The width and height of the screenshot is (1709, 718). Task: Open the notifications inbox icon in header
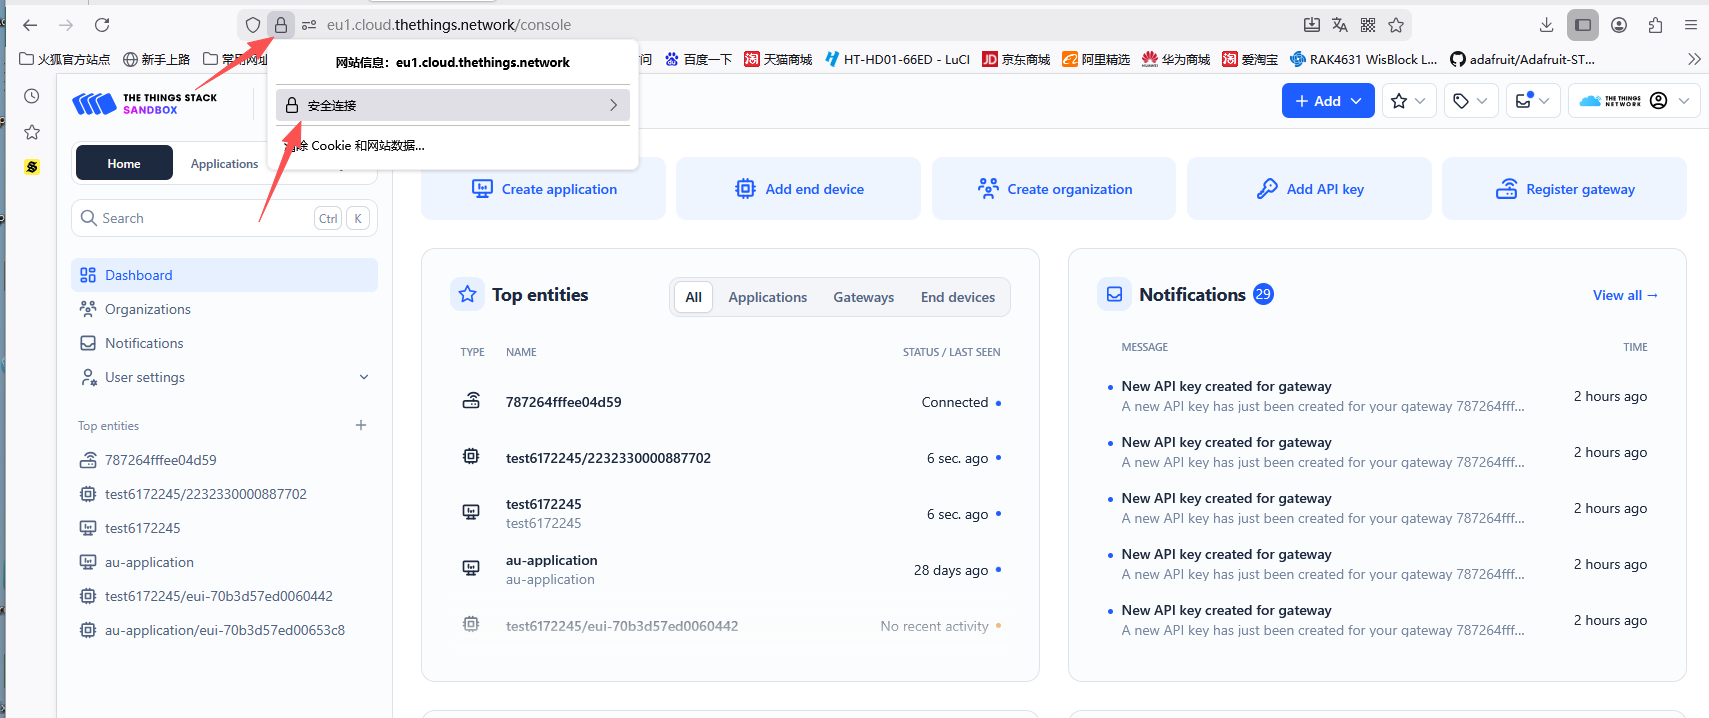[1531, 101]
